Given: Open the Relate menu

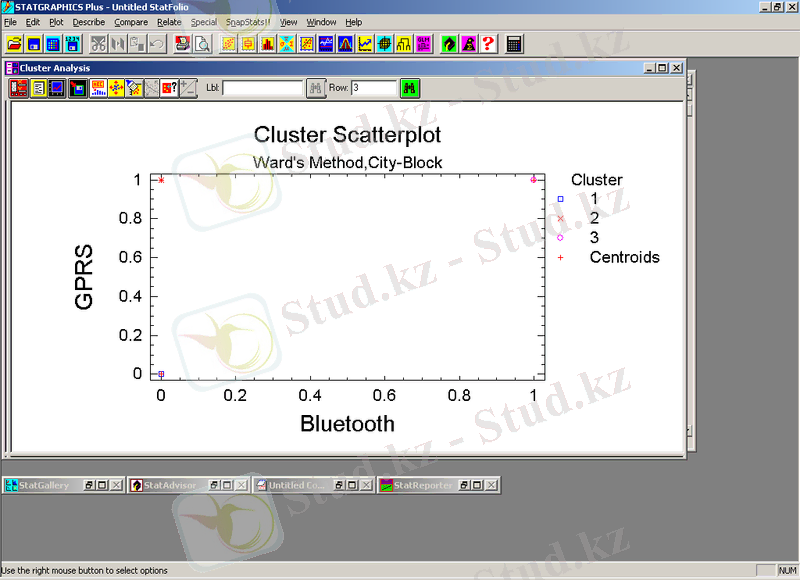Looking at the screenshot, I should (169, 22).
